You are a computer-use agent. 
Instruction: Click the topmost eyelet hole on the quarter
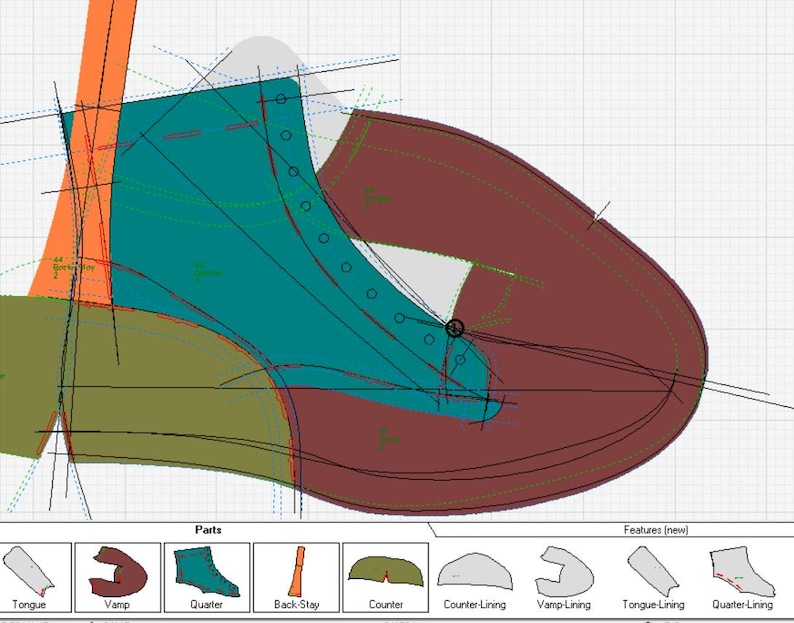(x=281, y=99)
